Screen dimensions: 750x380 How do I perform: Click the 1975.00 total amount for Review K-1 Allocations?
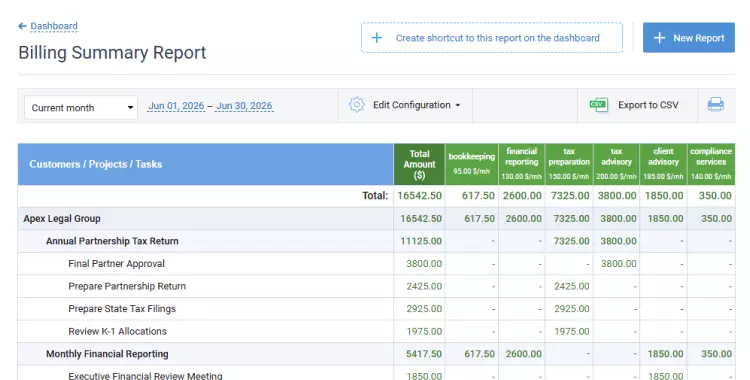[x=424, y=331]
